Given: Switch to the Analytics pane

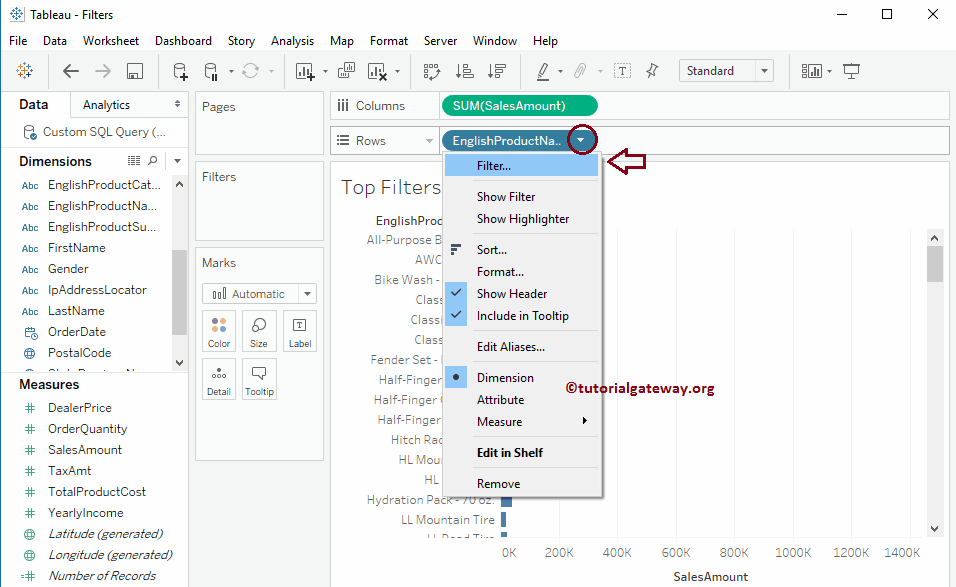Looking at the screenshot, I should pyautogui.click(x=107, y=104).
